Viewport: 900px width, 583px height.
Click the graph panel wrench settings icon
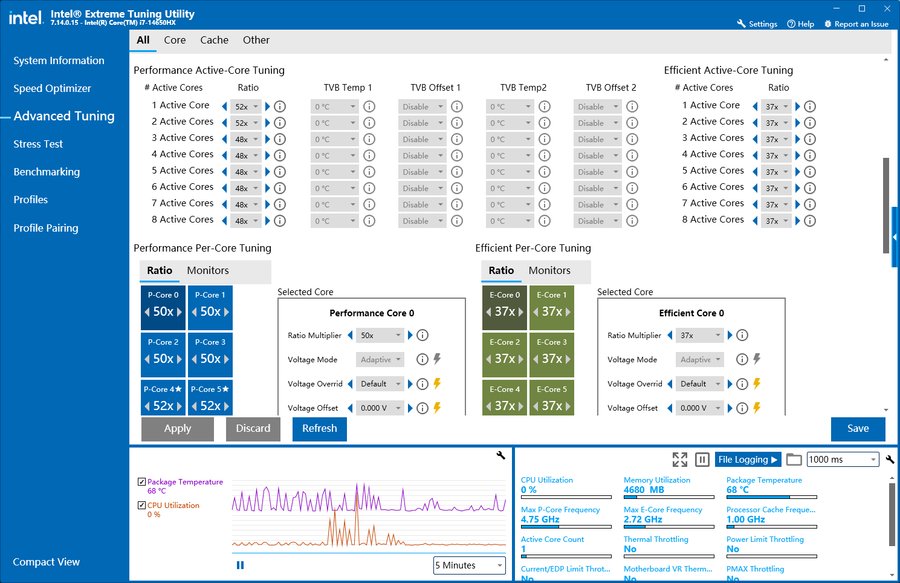point(501,456)
